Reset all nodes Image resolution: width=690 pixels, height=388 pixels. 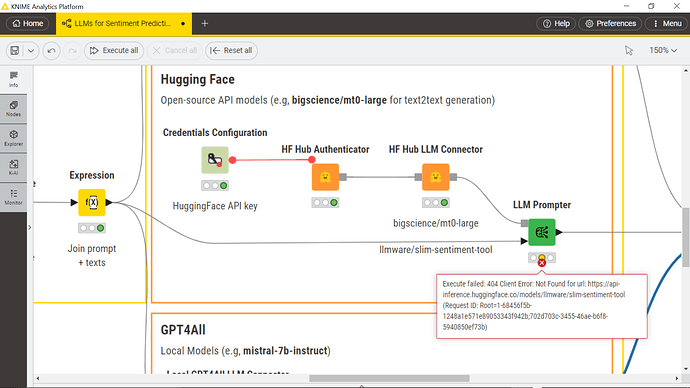point(231,51)
